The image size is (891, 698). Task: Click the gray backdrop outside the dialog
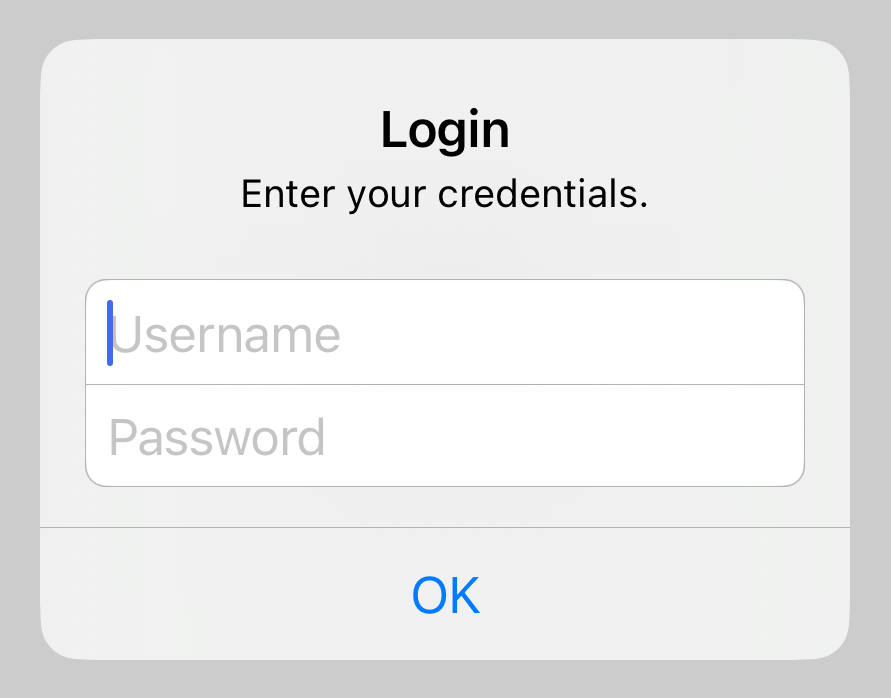[18, 350]
